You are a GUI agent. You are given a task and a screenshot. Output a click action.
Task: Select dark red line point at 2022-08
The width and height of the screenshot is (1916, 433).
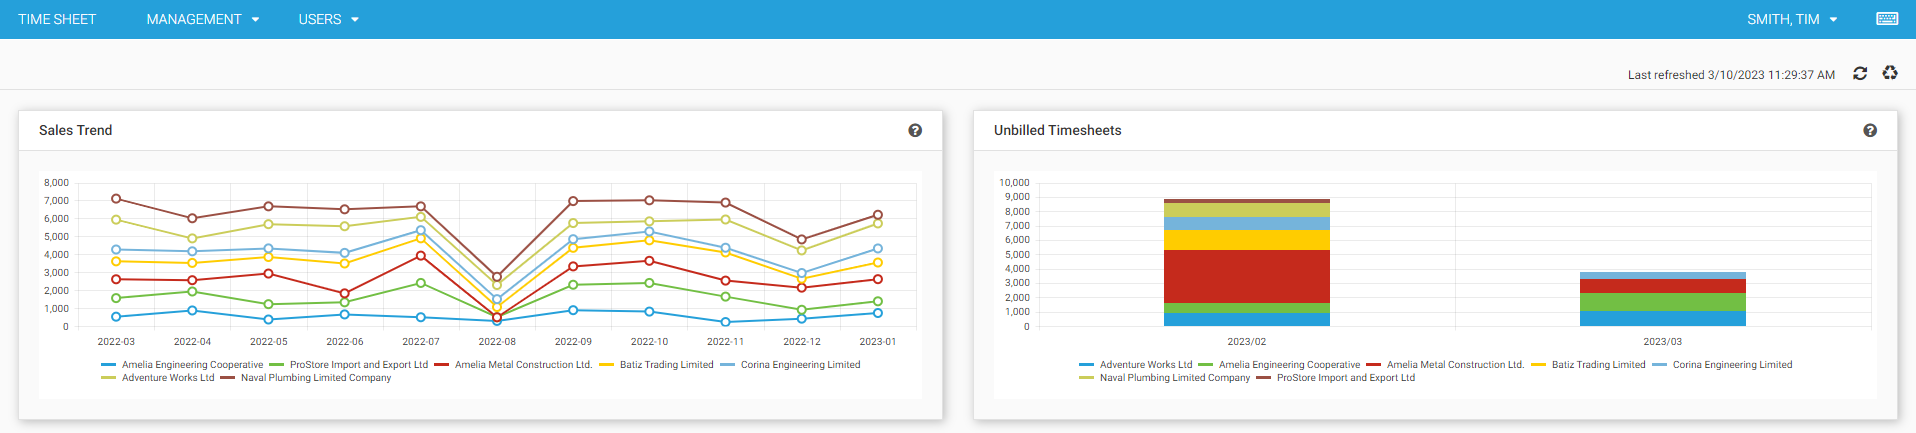click(x=497, y=277)
